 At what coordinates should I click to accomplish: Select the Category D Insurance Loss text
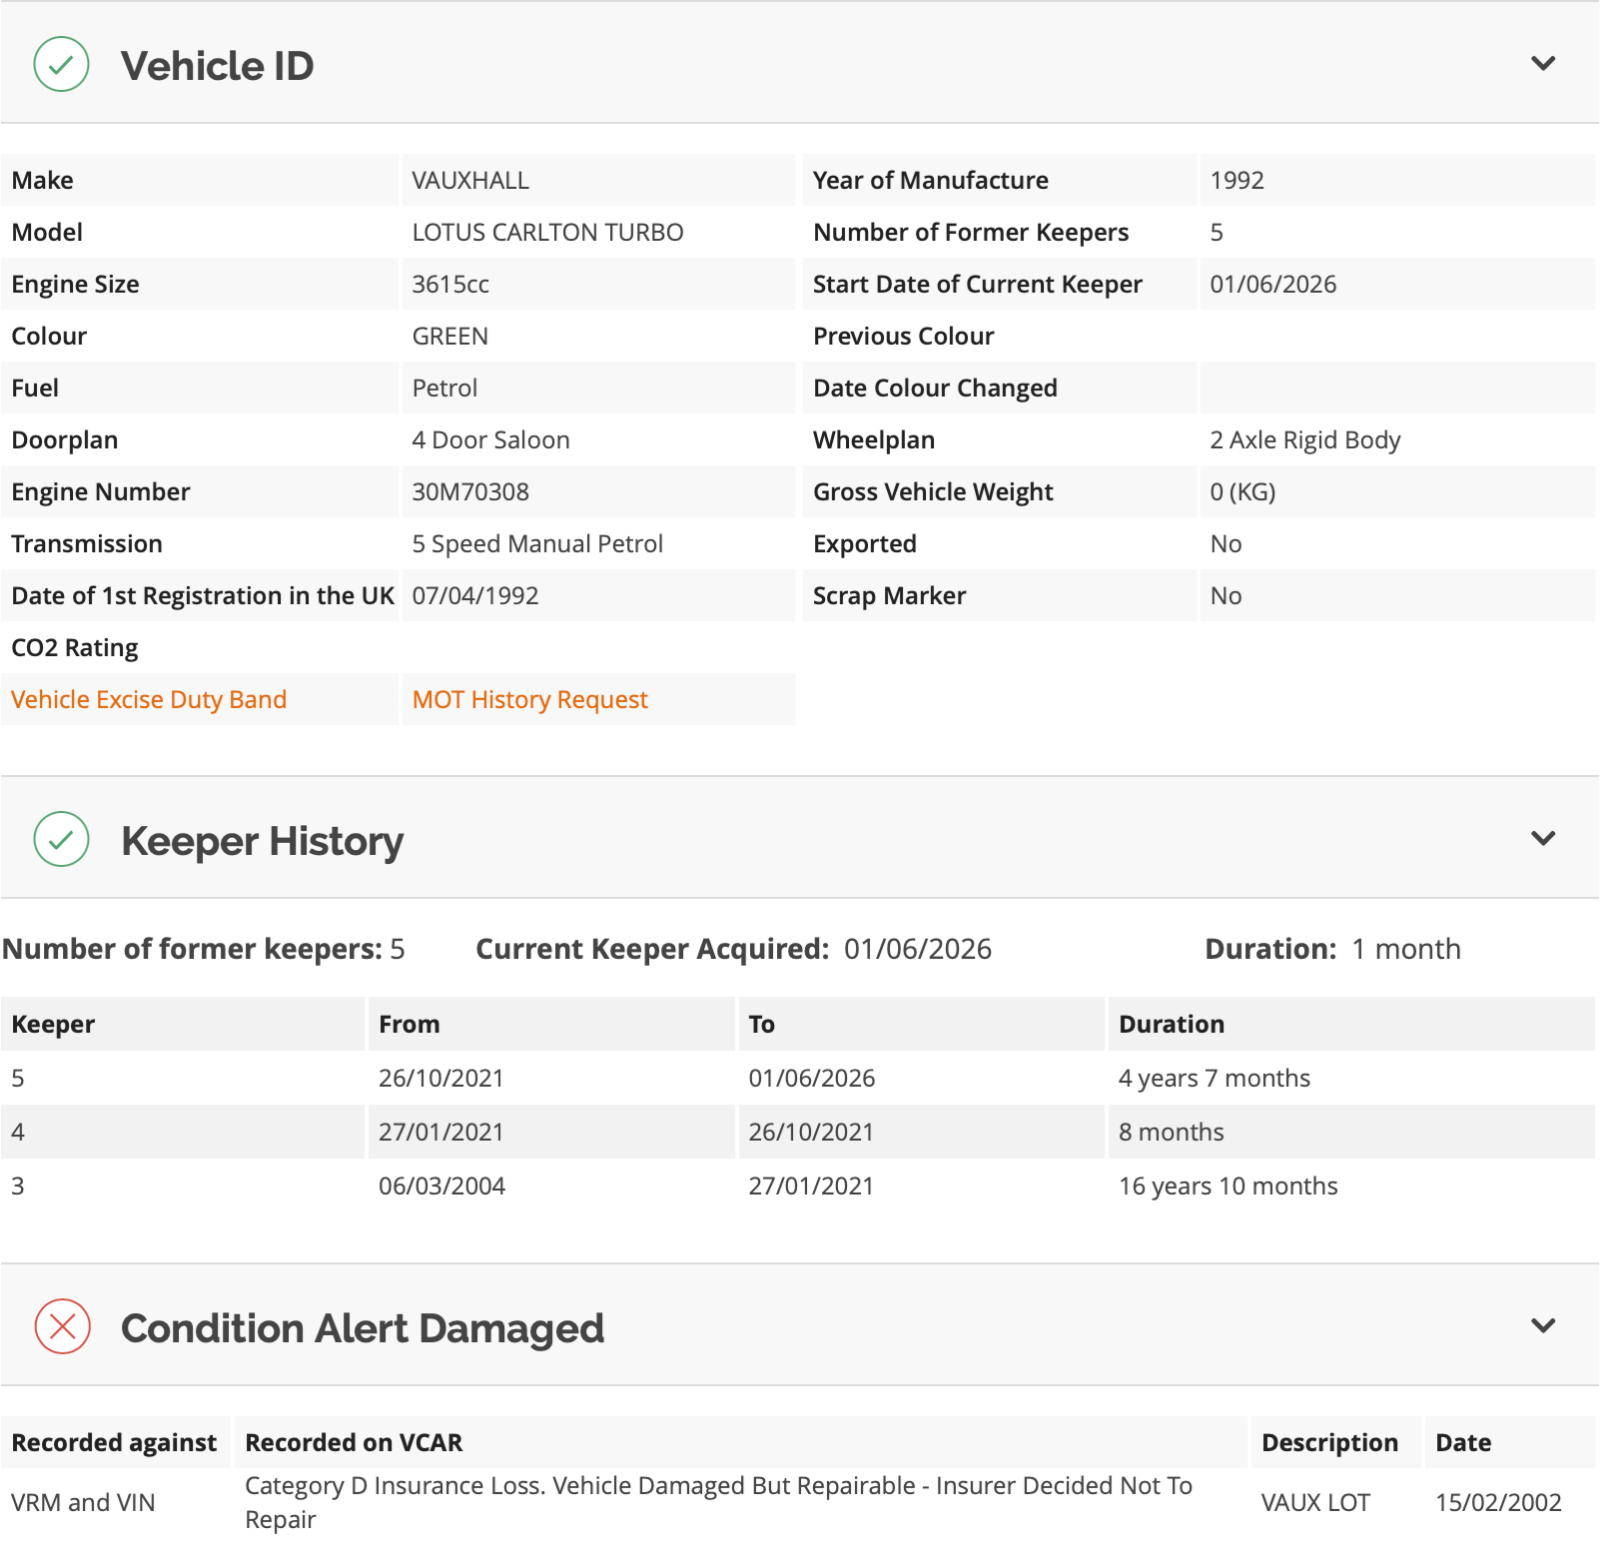pyautogui.click(x=719, y=1502)
